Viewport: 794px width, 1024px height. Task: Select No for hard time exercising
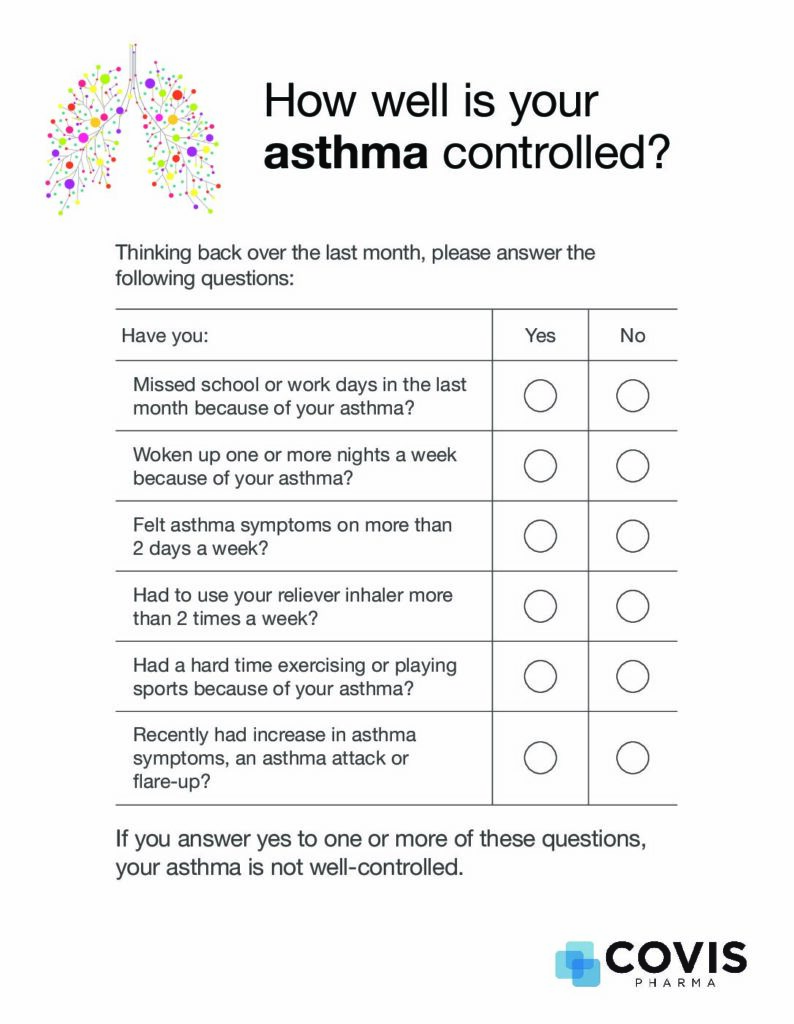(x=633, y=676)
